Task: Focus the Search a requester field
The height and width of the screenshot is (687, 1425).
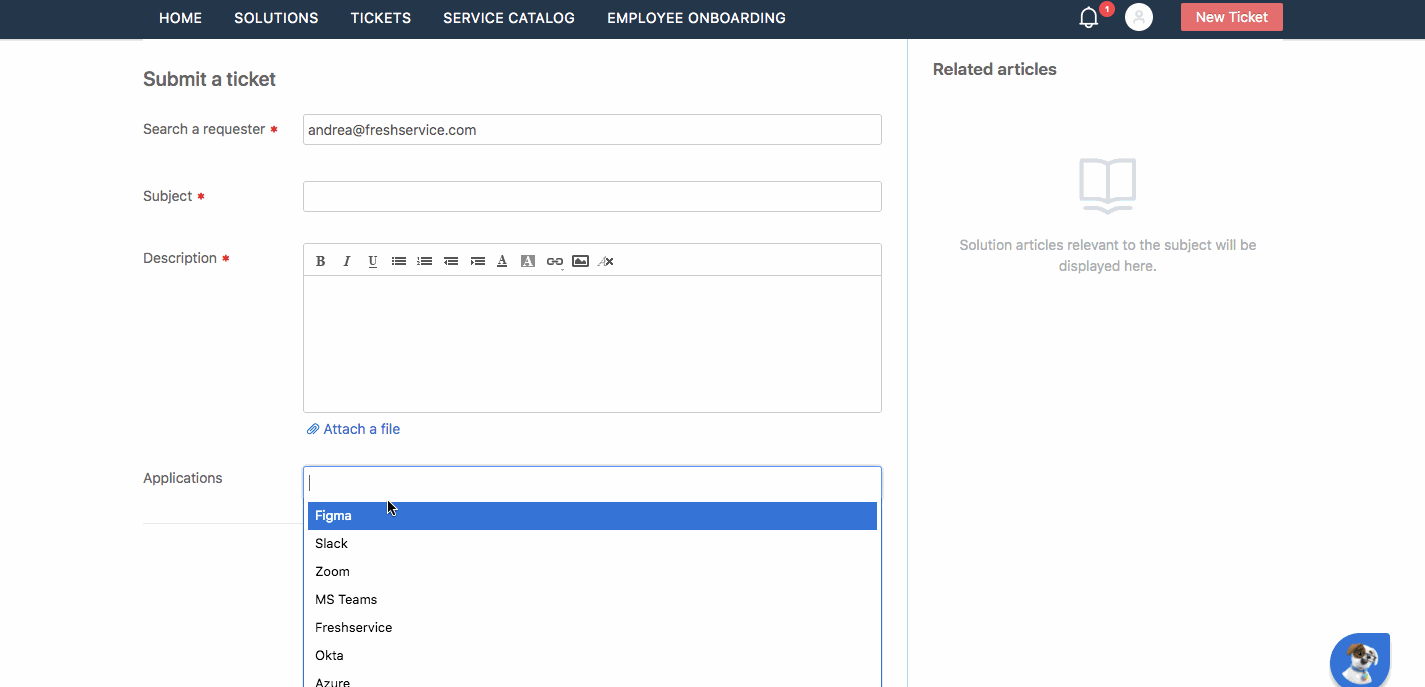Action: tap(592, 130)
